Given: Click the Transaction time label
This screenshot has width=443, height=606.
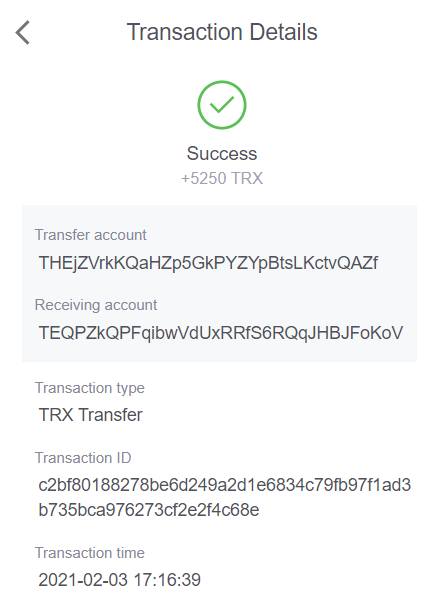Looking at the screenshot, I should 90,553.
